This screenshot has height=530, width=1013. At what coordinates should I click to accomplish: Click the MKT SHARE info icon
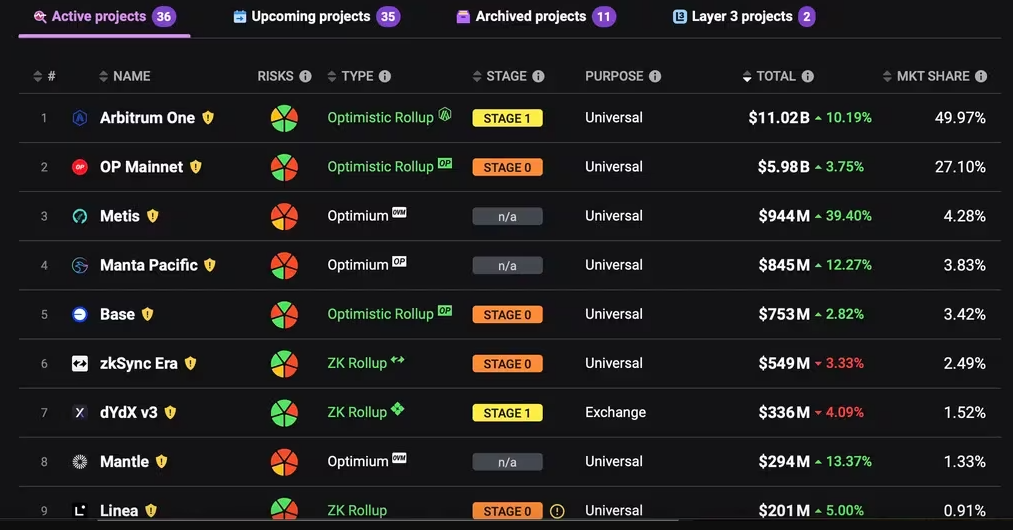pyautogui.click(x=981, y=76)
